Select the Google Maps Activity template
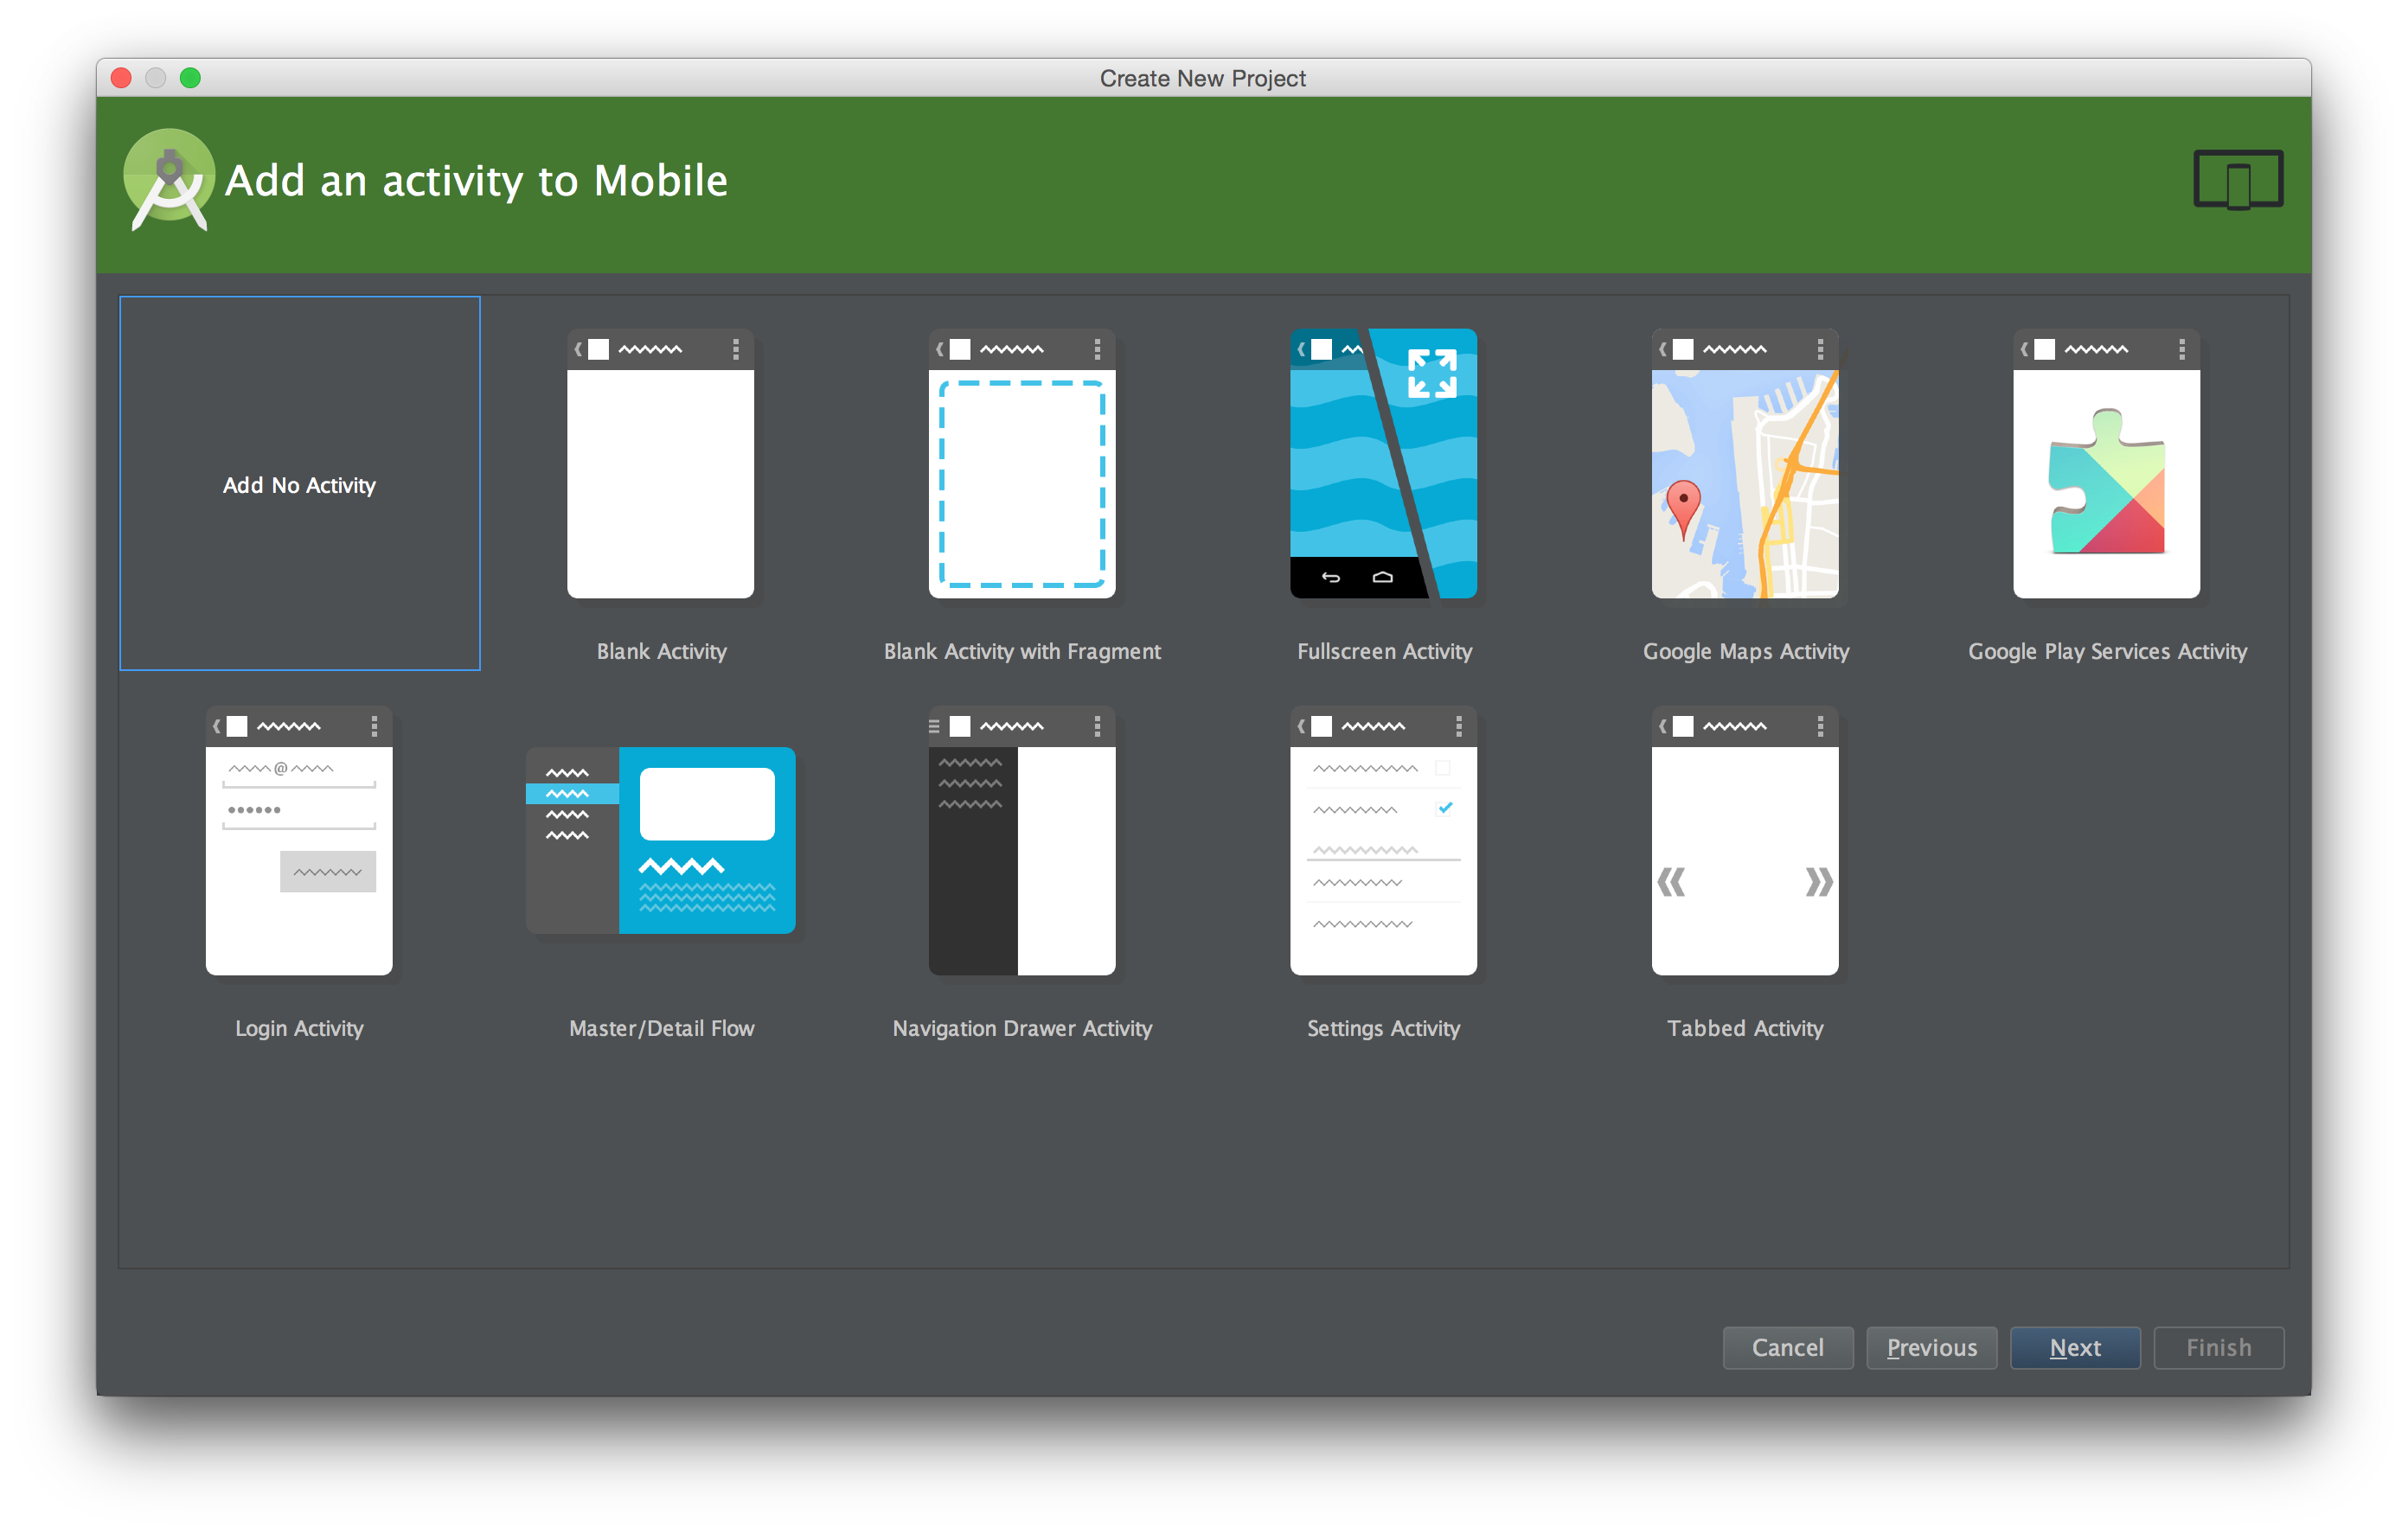This screenshot has height=1534, width=2408. 1745,464
